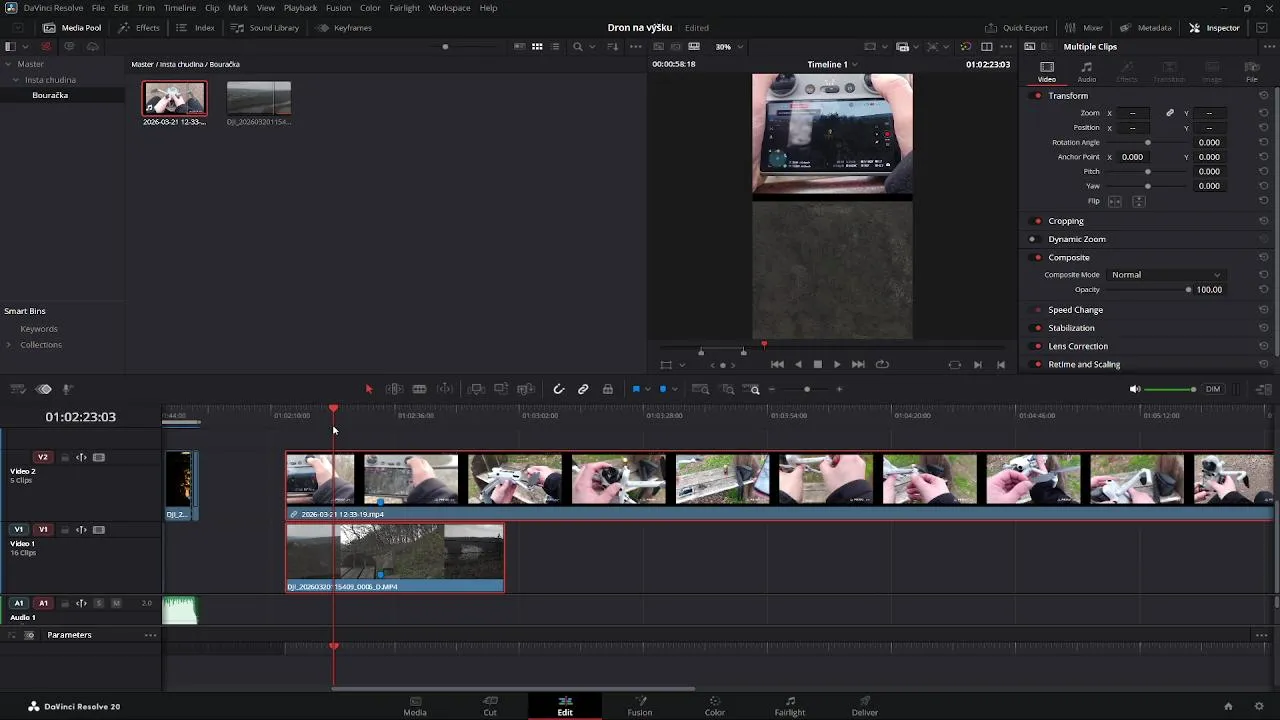
Task: Switch to the Deliver page tab
Action: pyautogui.click(x=865, y=706)
